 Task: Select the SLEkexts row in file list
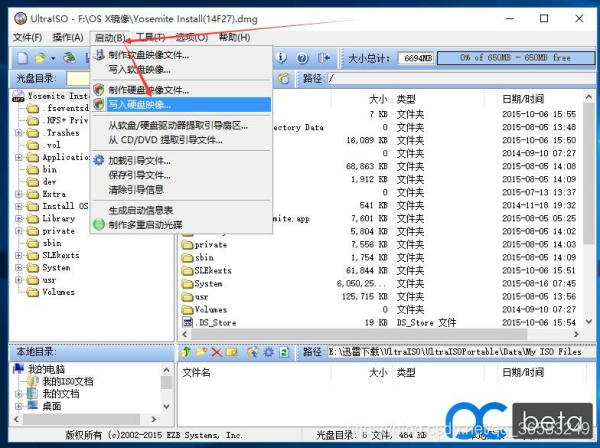[380, 270]
